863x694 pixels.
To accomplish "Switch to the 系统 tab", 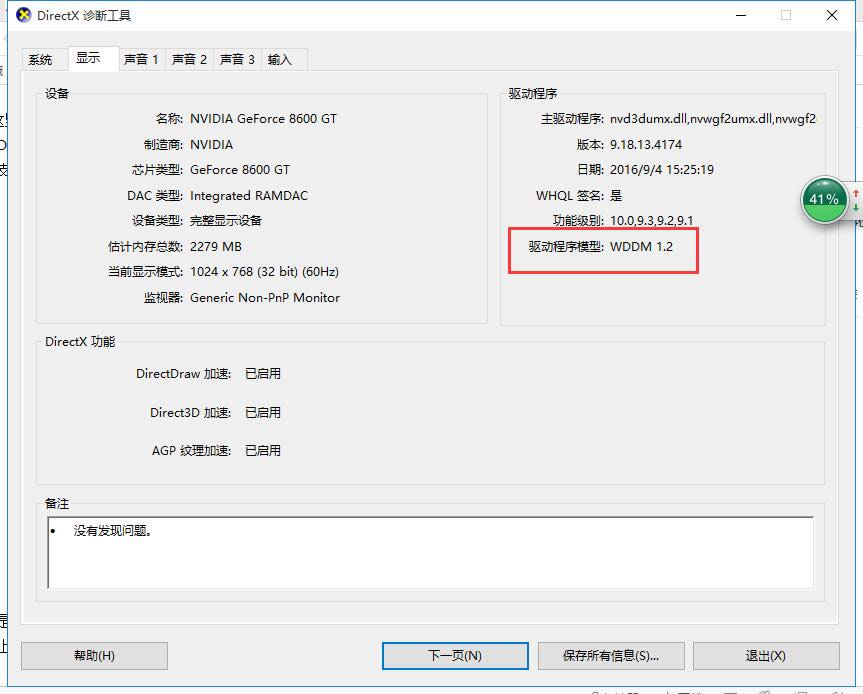I will click(43, 59).
